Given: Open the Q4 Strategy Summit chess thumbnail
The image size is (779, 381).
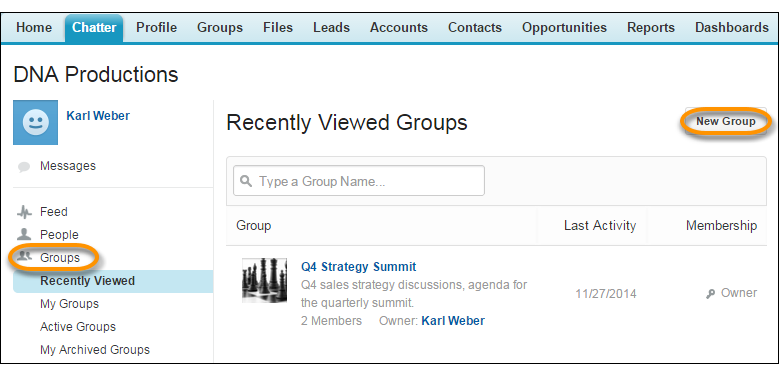Looking at the screenshot, I should 264,280.
